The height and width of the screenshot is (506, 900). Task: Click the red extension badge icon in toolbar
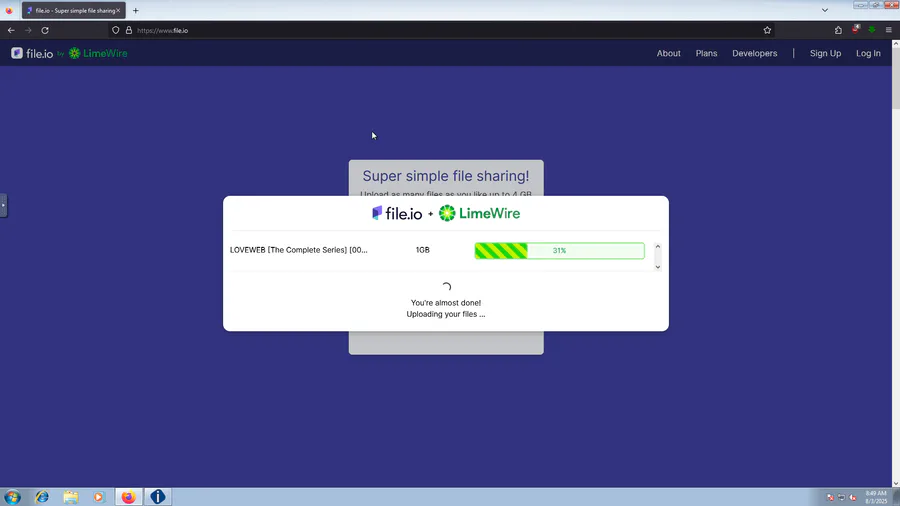(x=855, y=29)
